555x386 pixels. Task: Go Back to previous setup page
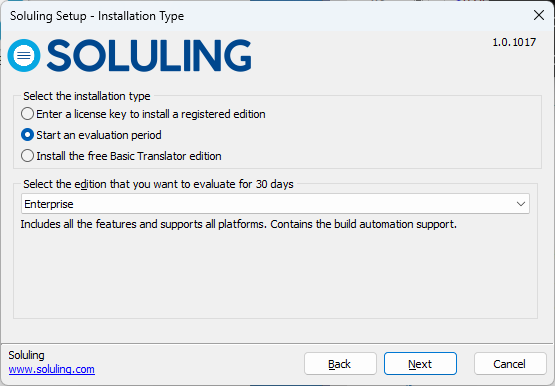340,364
